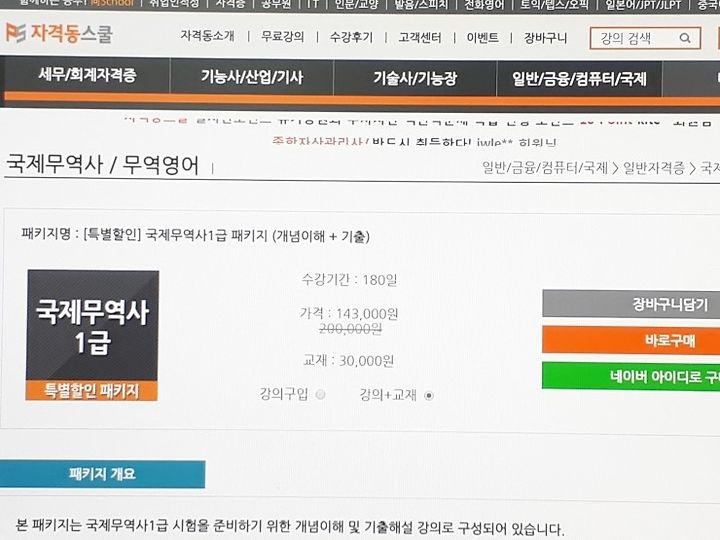
Task: Select 세무/회계자격증 menu
Action: (87, 74)
